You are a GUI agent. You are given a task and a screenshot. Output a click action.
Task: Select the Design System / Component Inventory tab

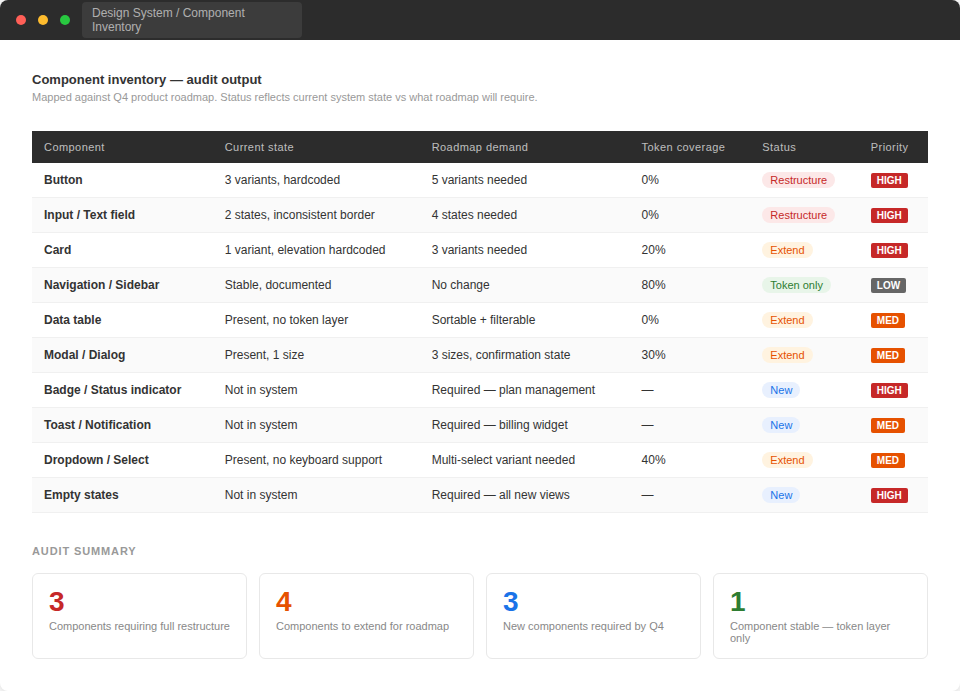pyautogui.click(x=192, y=20)
